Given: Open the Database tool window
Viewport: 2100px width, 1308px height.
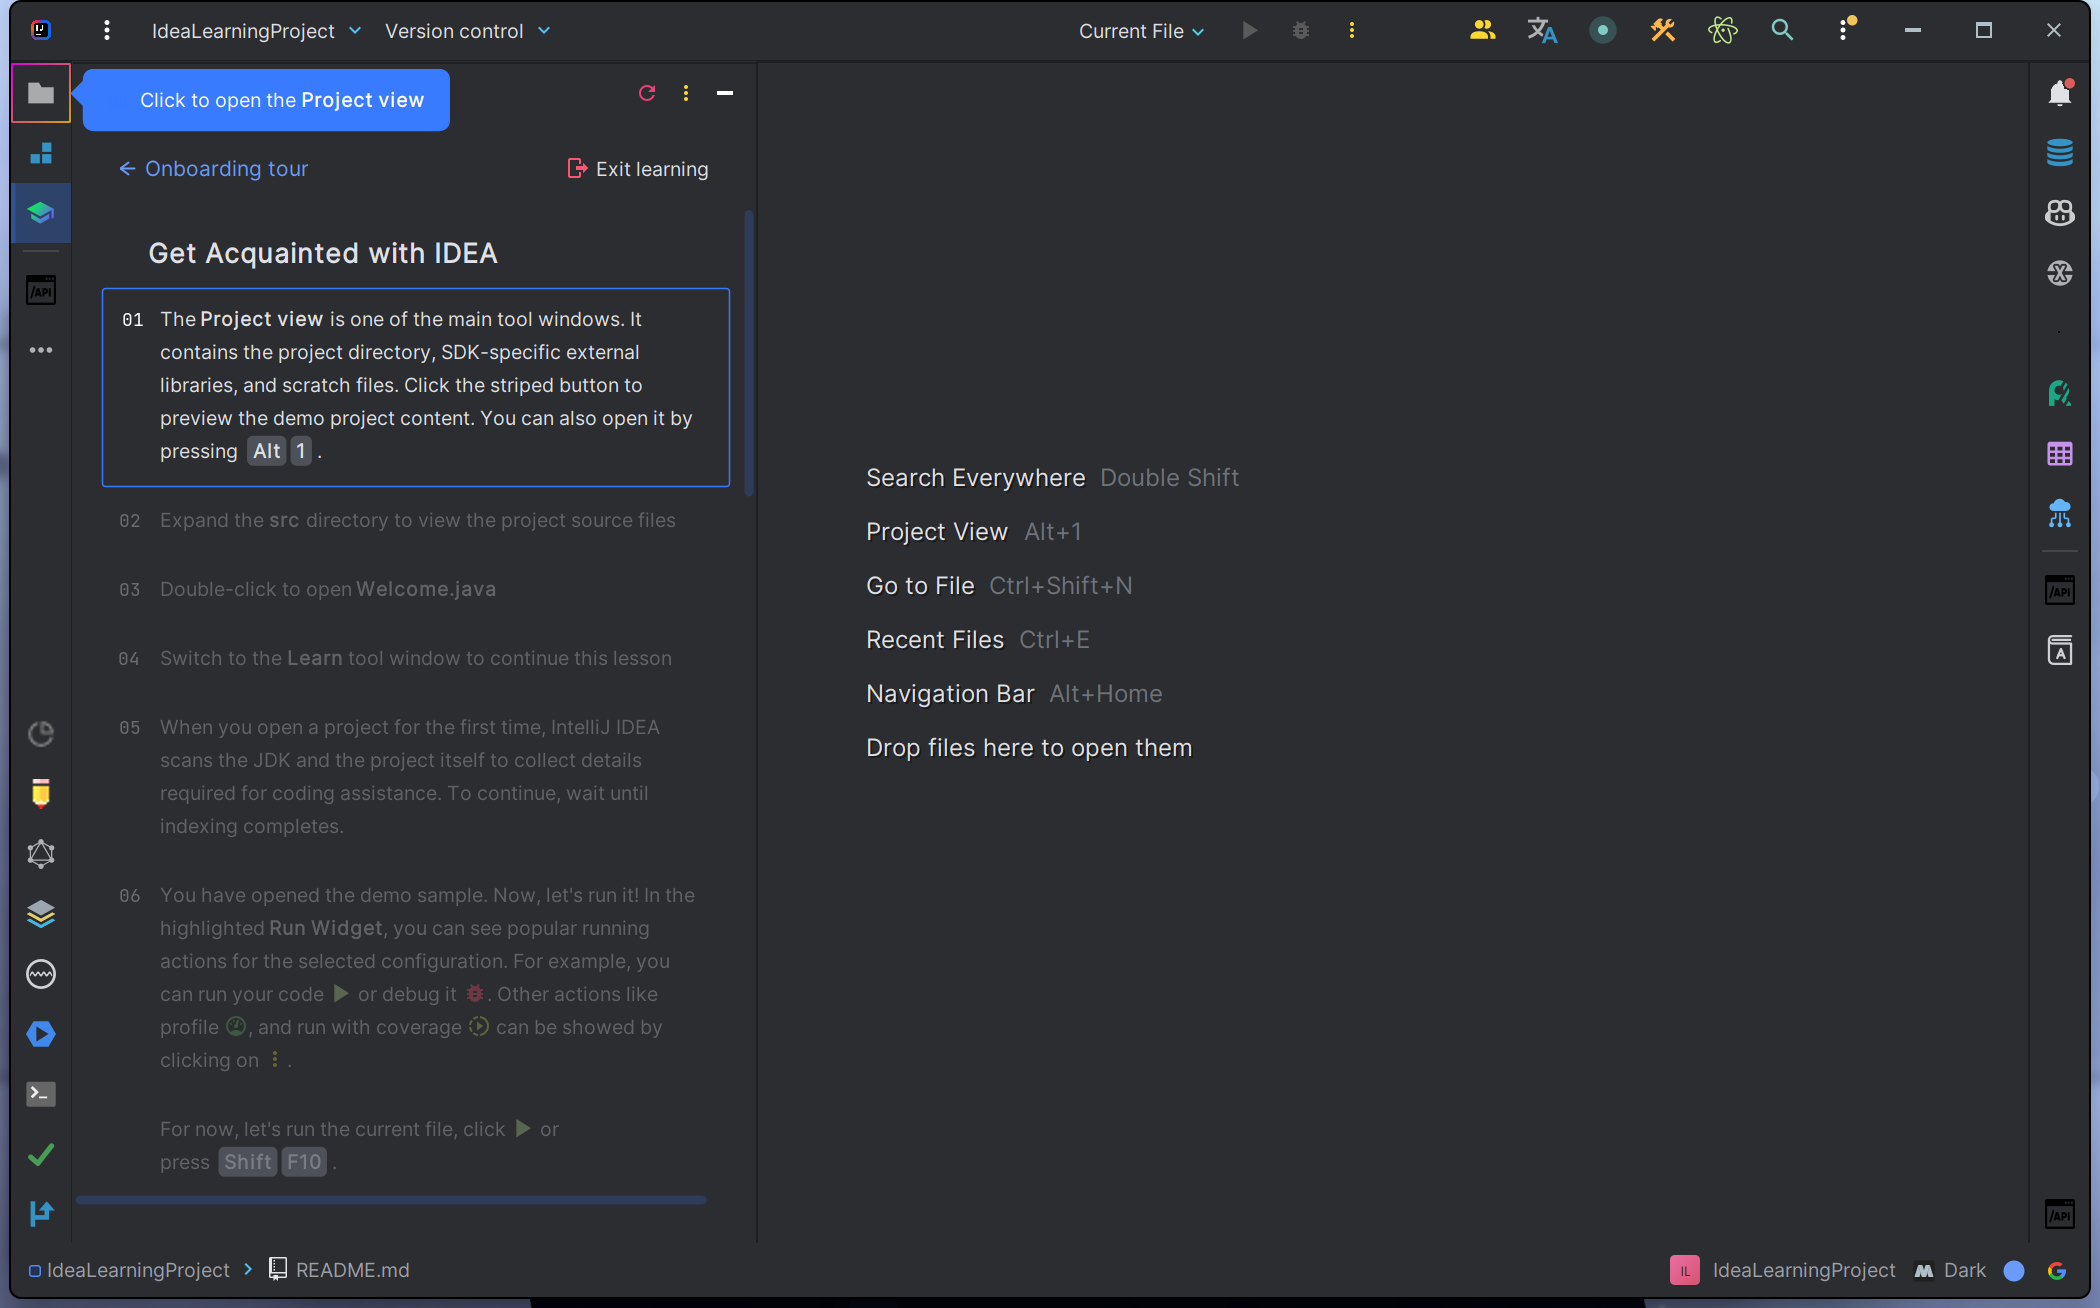Looking at the screenshot, I should point(2059,153).
